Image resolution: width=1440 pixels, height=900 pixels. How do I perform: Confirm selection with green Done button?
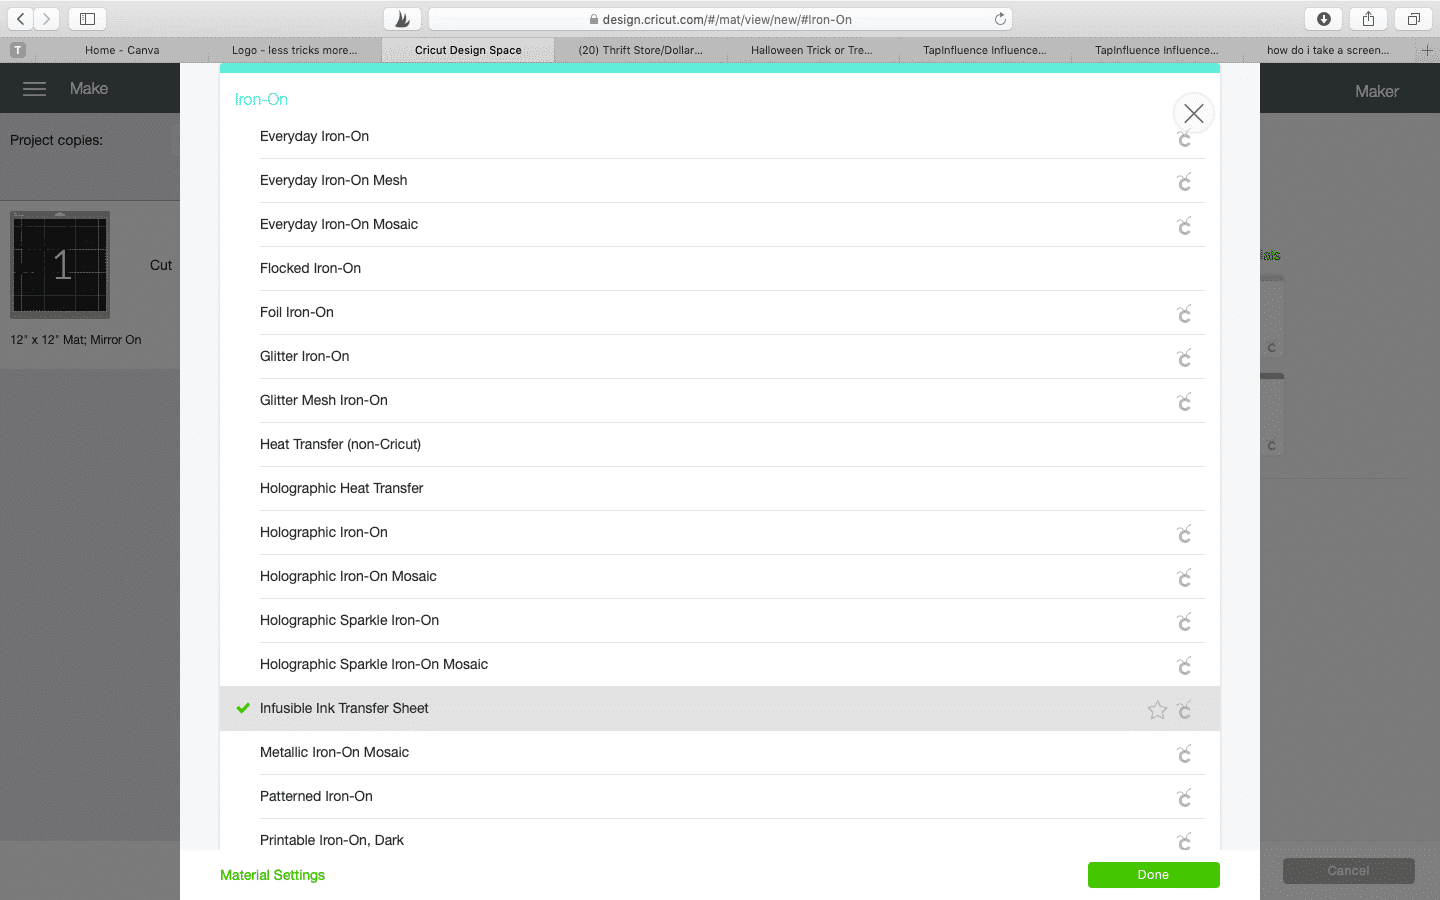[x=1153, y=875]
